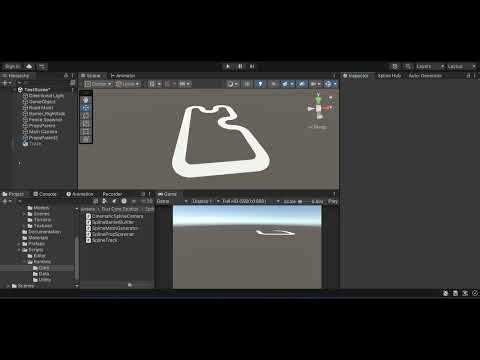Open the Full HD resolution dropdown
480x360 pixels.
pos(251,201)
